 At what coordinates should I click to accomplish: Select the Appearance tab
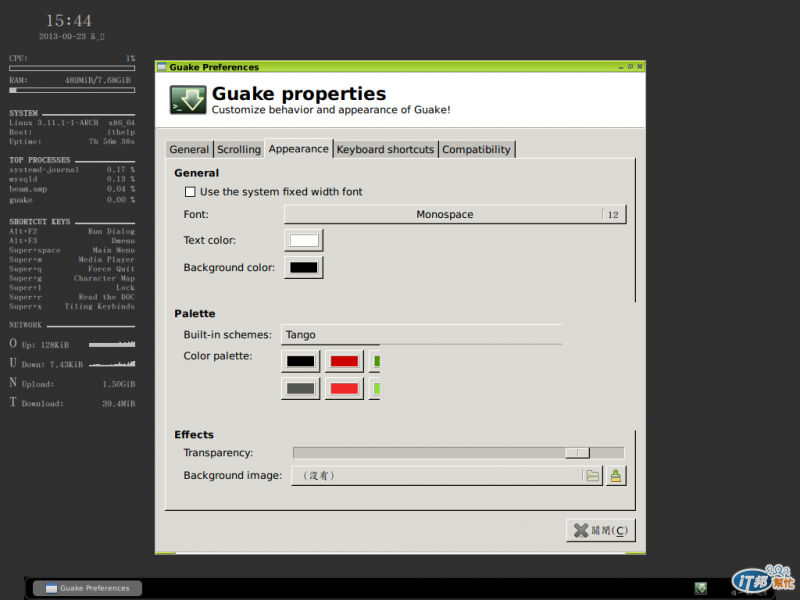click(x=298, y=149)
